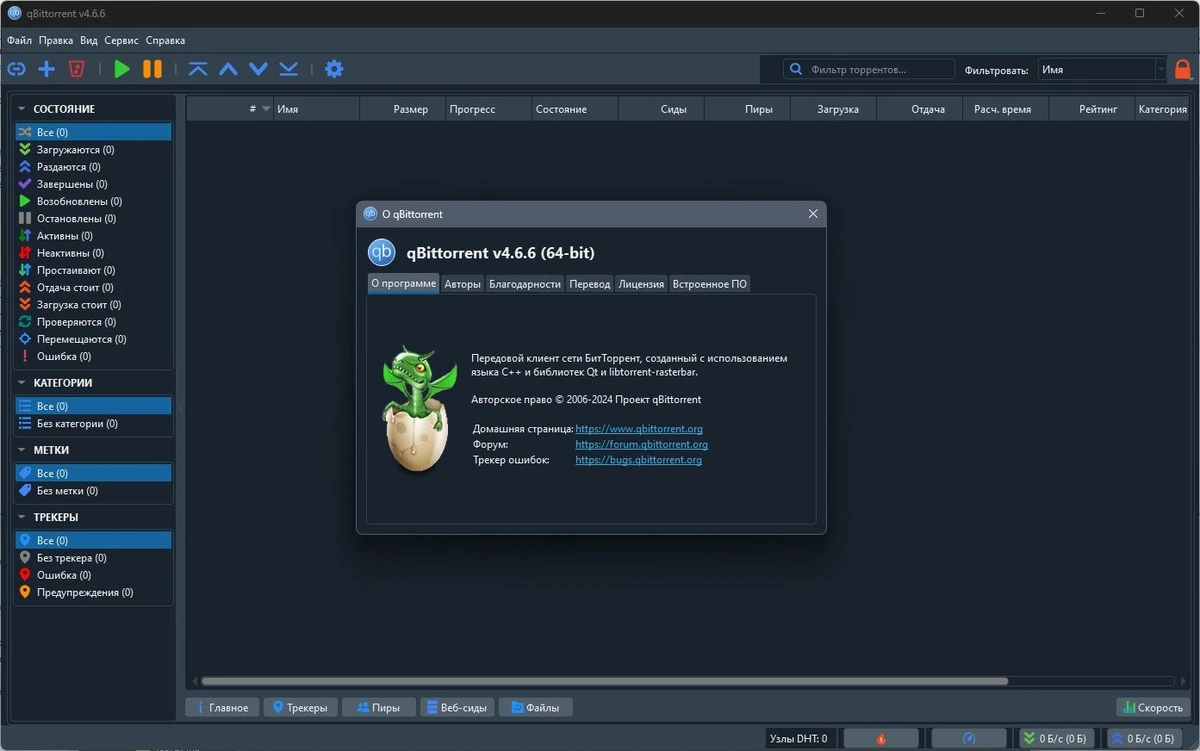This screenshot has height=751, width=1200.
Task: Open the Фильтровать Имя dropdown
Action: coord(1101,70)
